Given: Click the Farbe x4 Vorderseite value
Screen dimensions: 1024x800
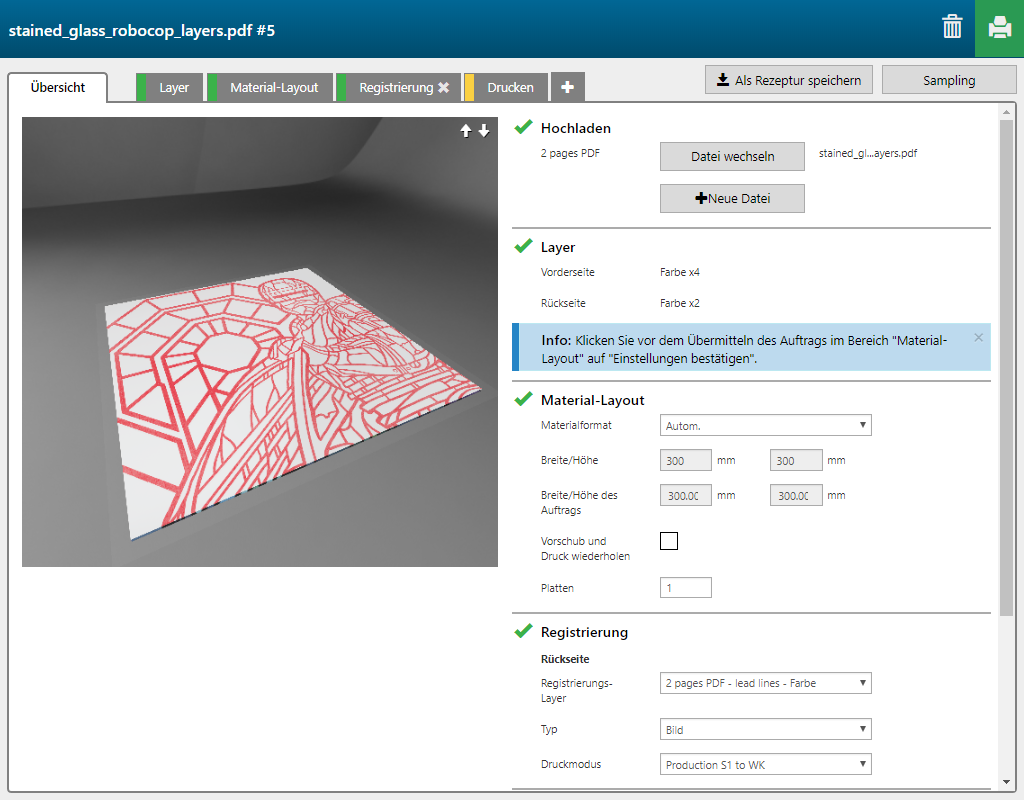Looking at the screenshot, I should [x=680, y=272].
